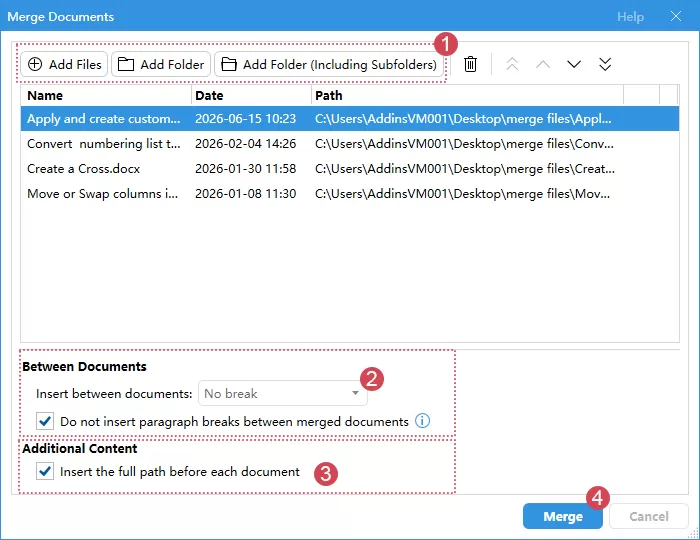Viewport: 700px width, 540px height.
Task: Open the 'Insert between documents' dropdown
Action: pos(283,393)
